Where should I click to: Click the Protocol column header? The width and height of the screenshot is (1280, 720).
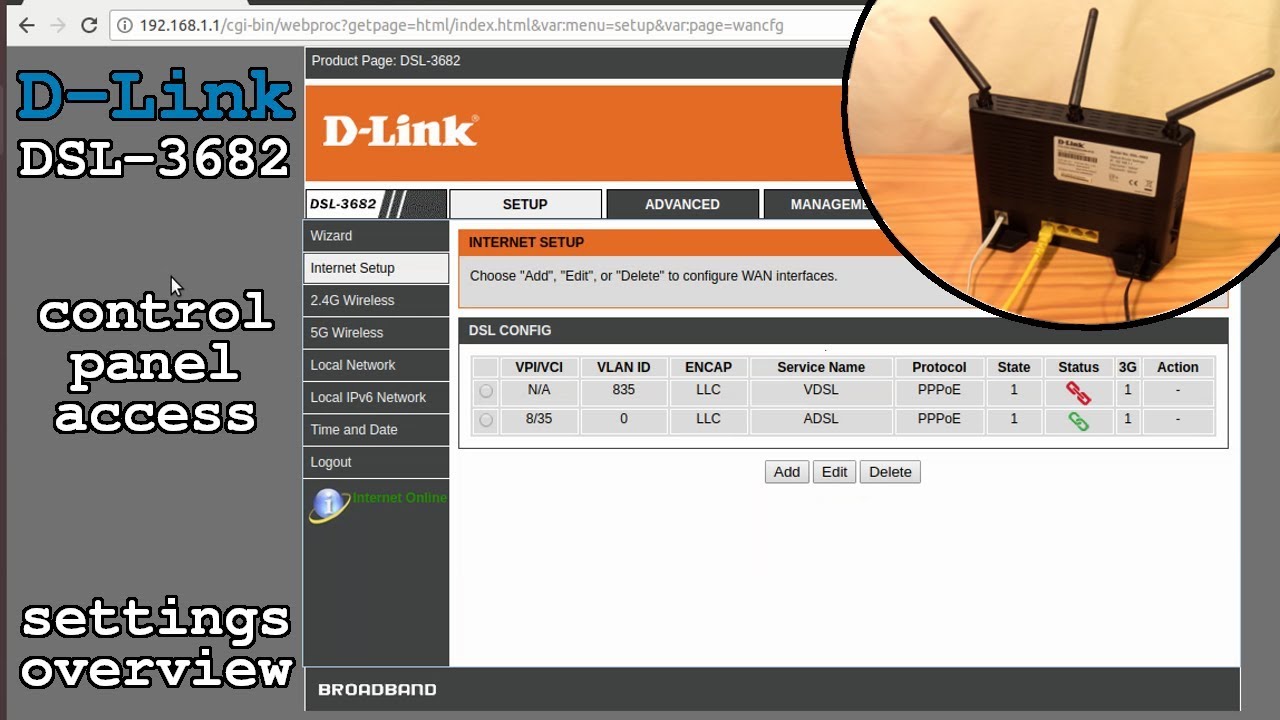pos(939,367)
